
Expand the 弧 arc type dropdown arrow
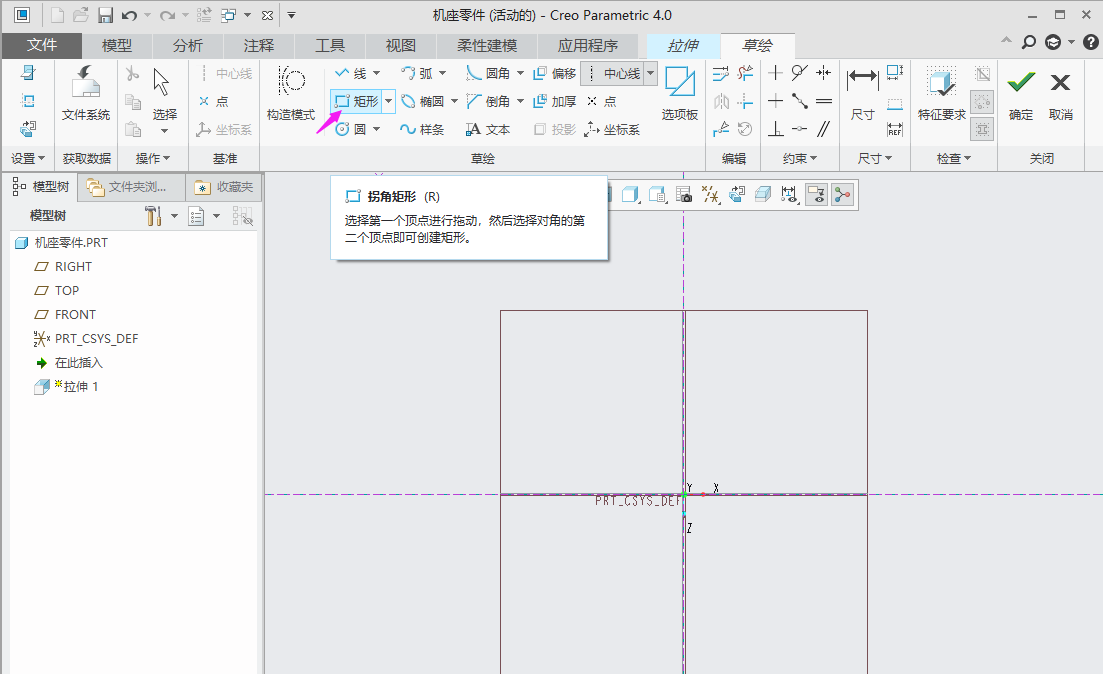coord(442,73)
